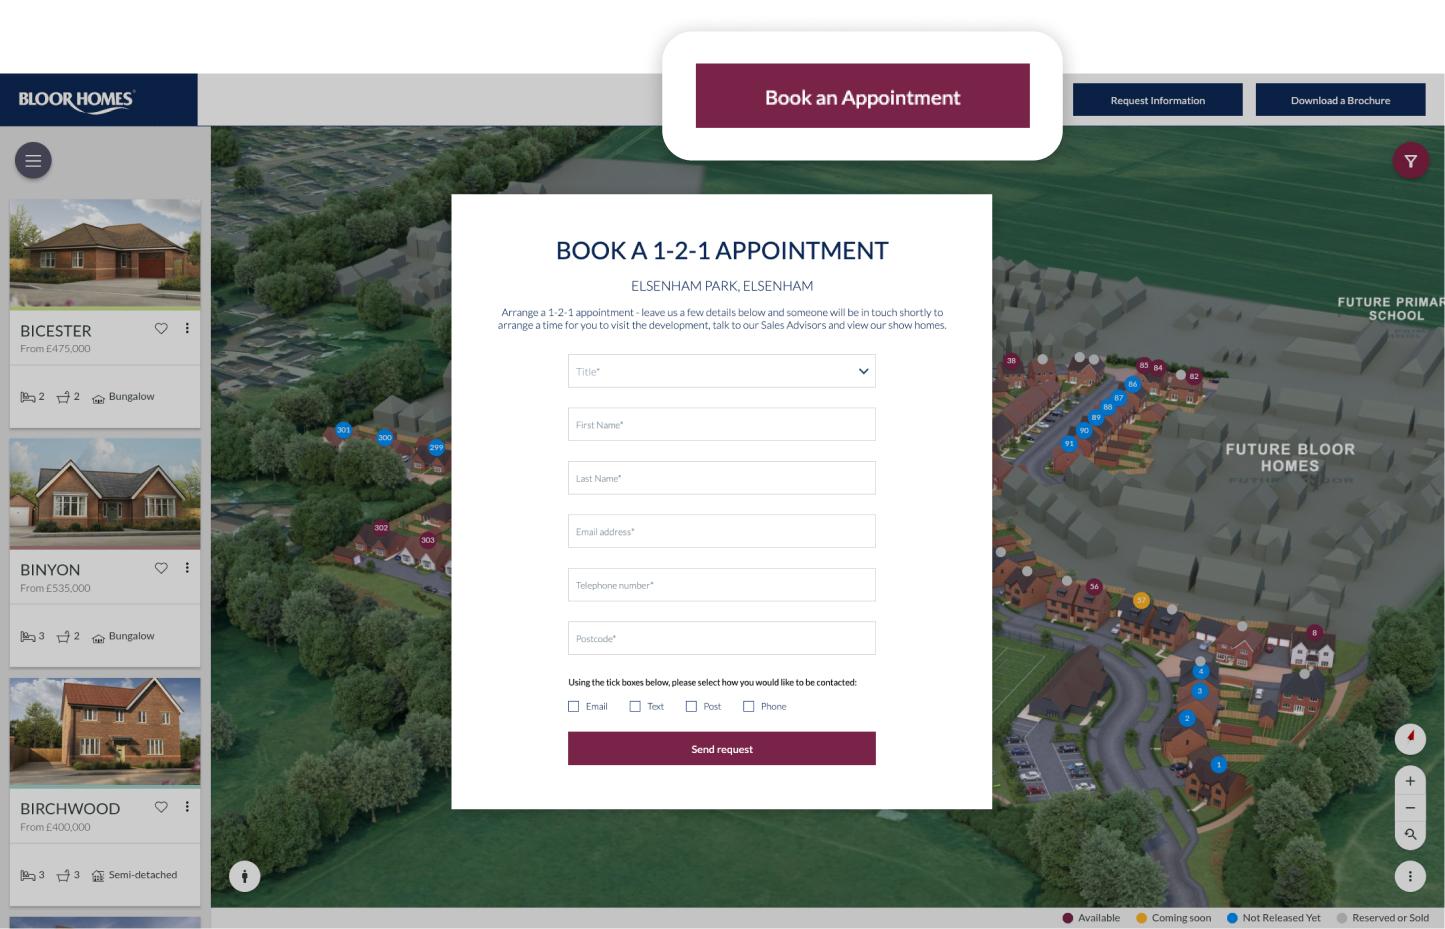Viewport: 1445px width, 929px height.
Task: Click the filter funnel icon
Action: [1410, 161]
